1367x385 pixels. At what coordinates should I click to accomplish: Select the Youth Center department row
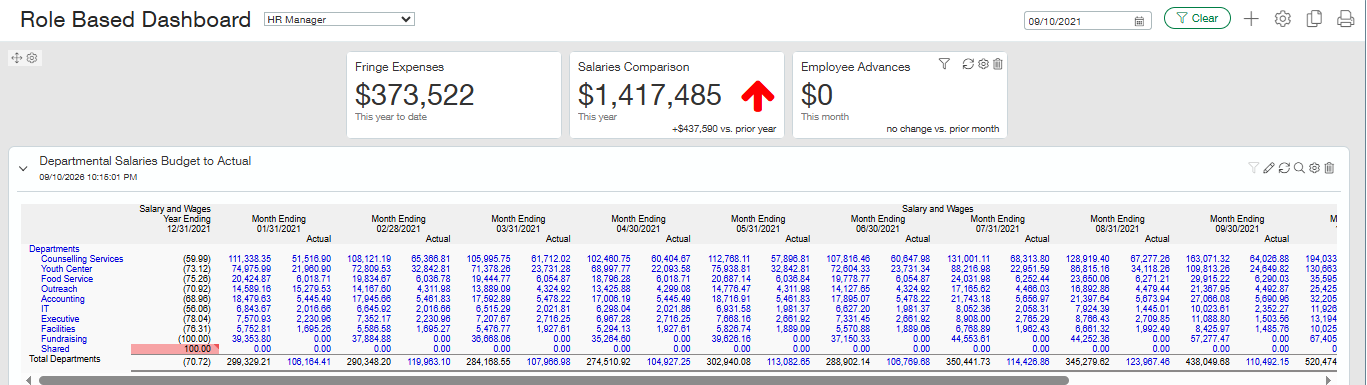67,269
